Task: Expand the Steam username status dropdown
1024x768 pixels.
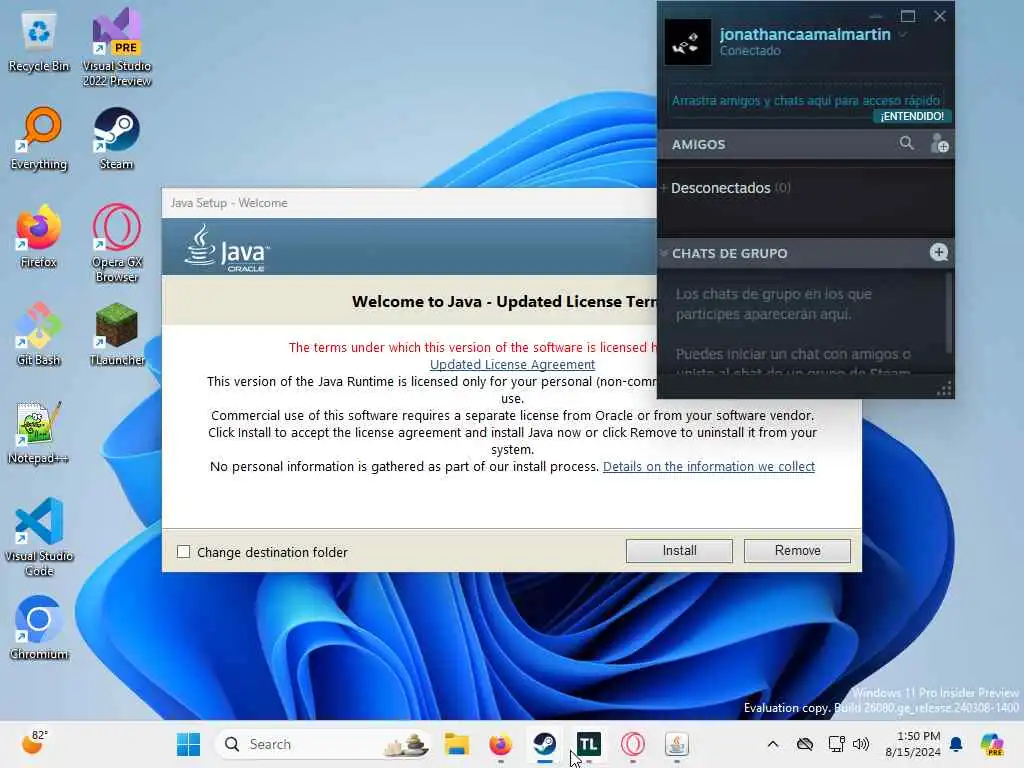Action: (x=903, y=34)
